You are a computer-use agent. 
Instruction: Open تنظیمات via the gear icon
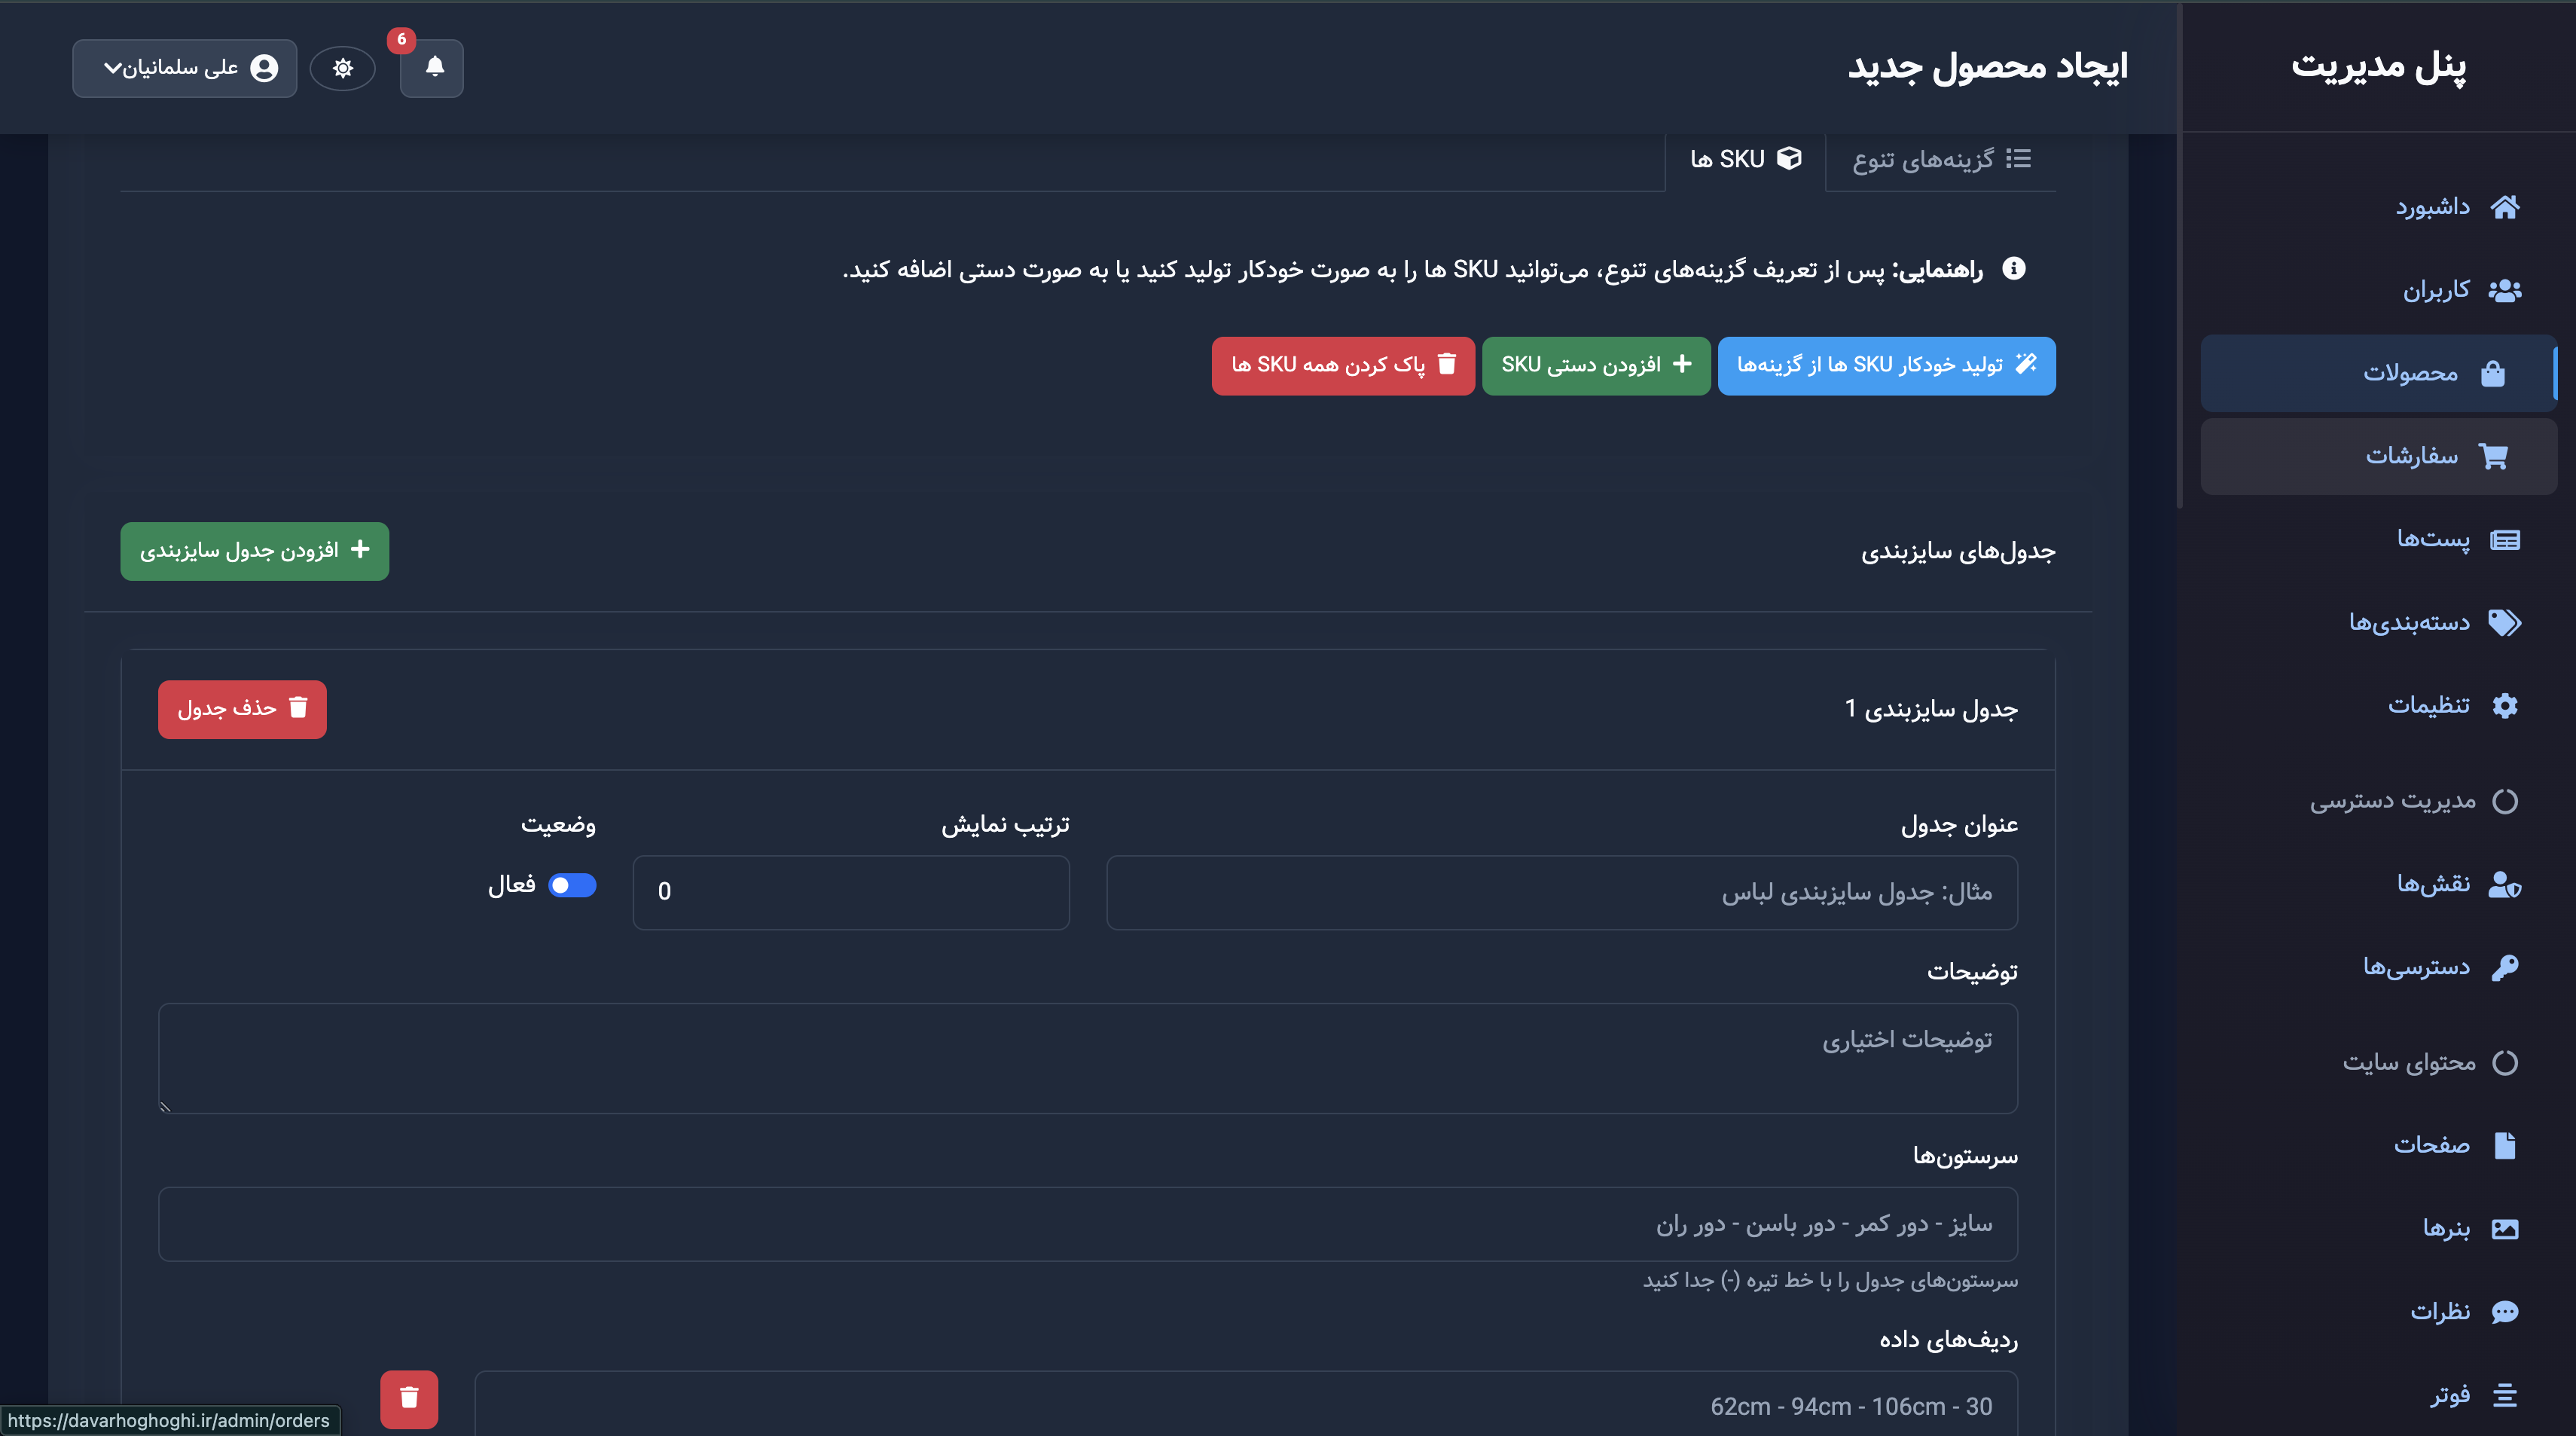pyautogui.click(x=2507, y=704)
